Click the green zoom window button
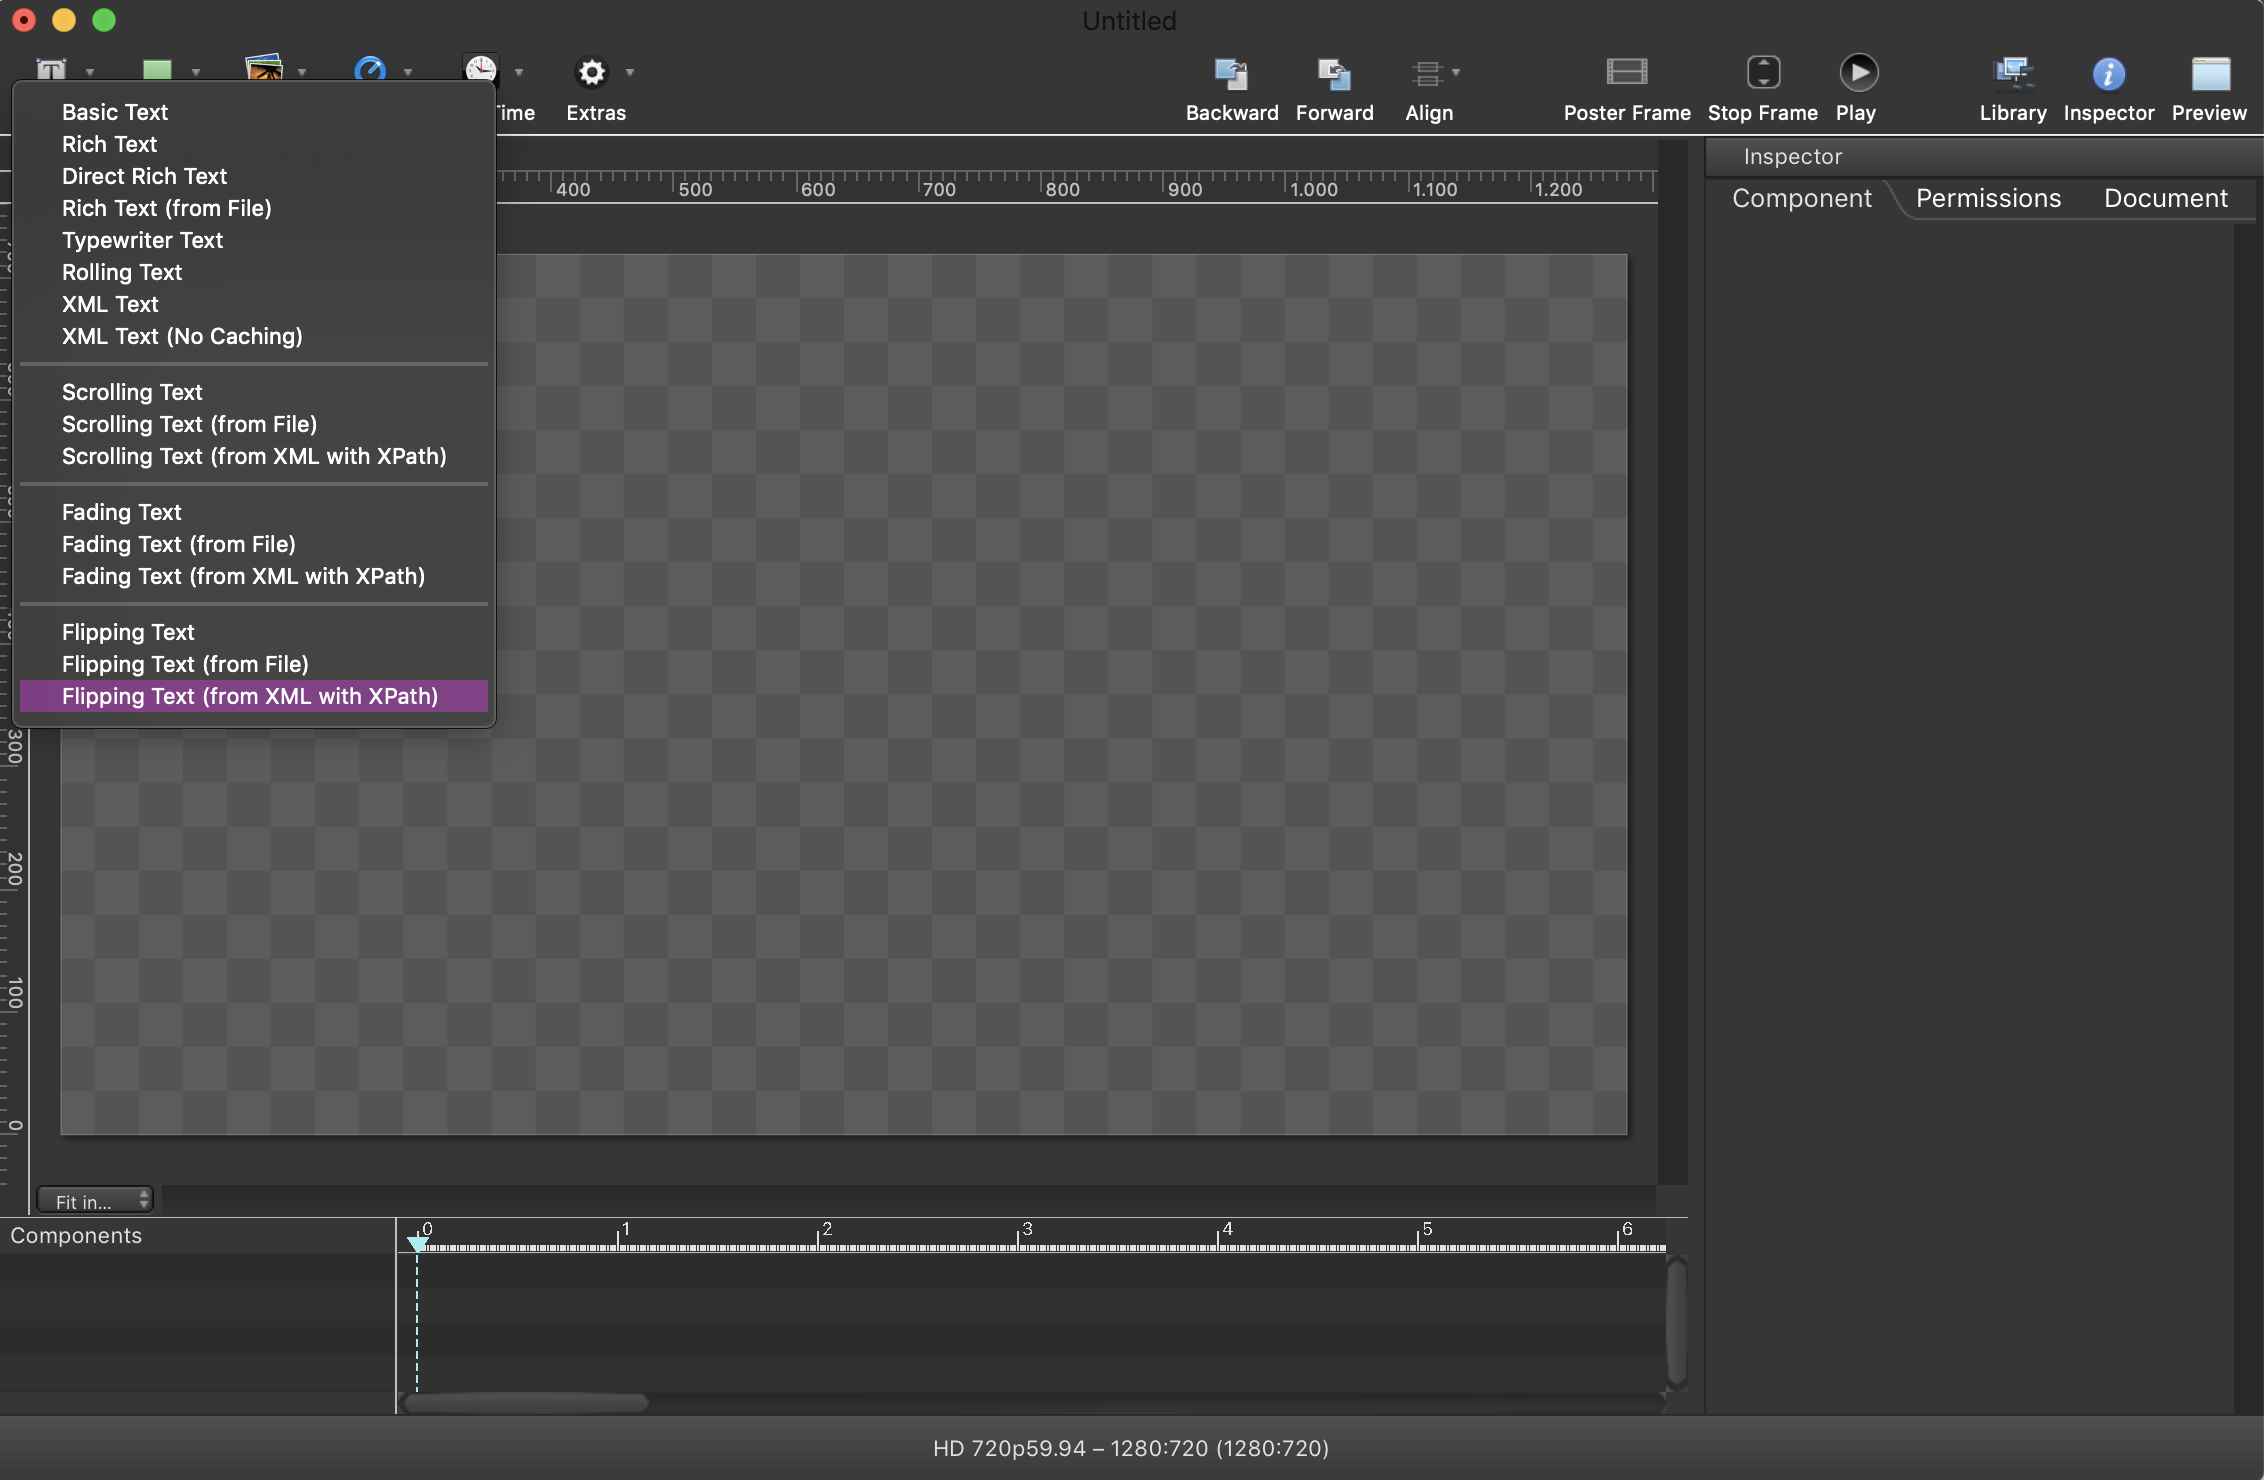Screen dimensions: 2264x1480 (x=104, y=20)
